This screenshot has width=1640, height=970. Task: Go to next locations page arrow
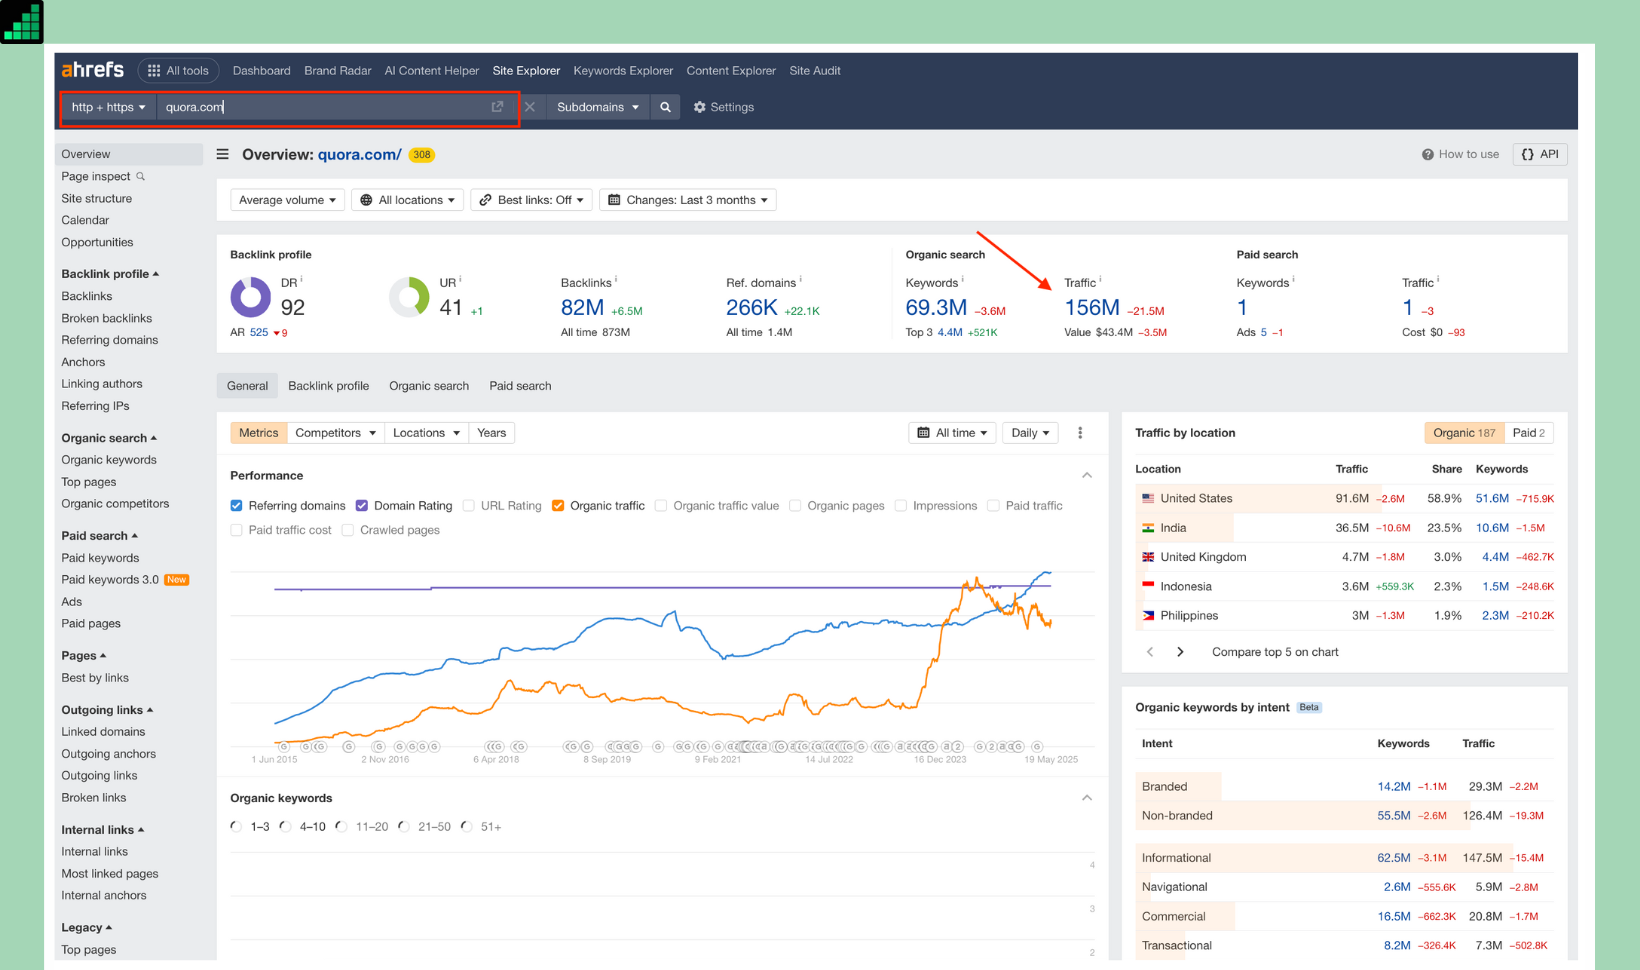[x=1180, y=652]
